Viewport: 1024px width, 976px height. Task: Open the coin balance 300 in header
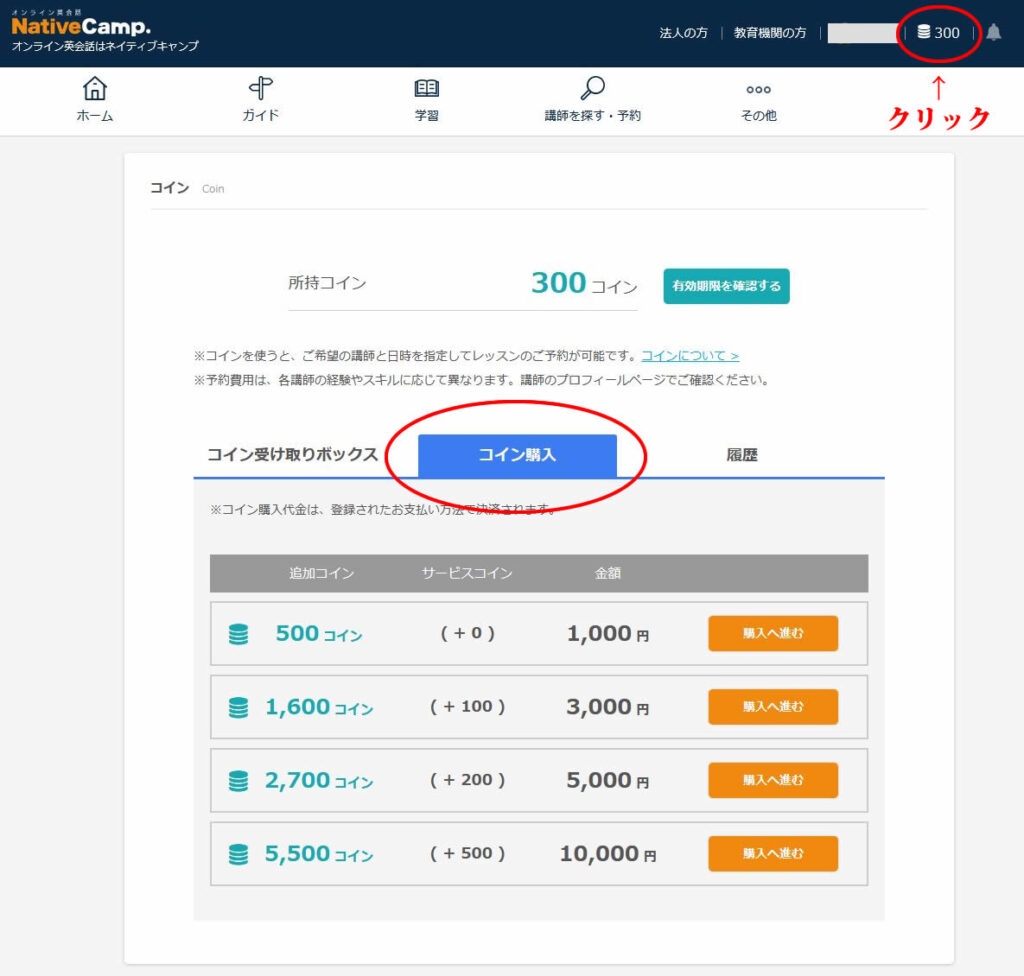(x=938, y=32)
